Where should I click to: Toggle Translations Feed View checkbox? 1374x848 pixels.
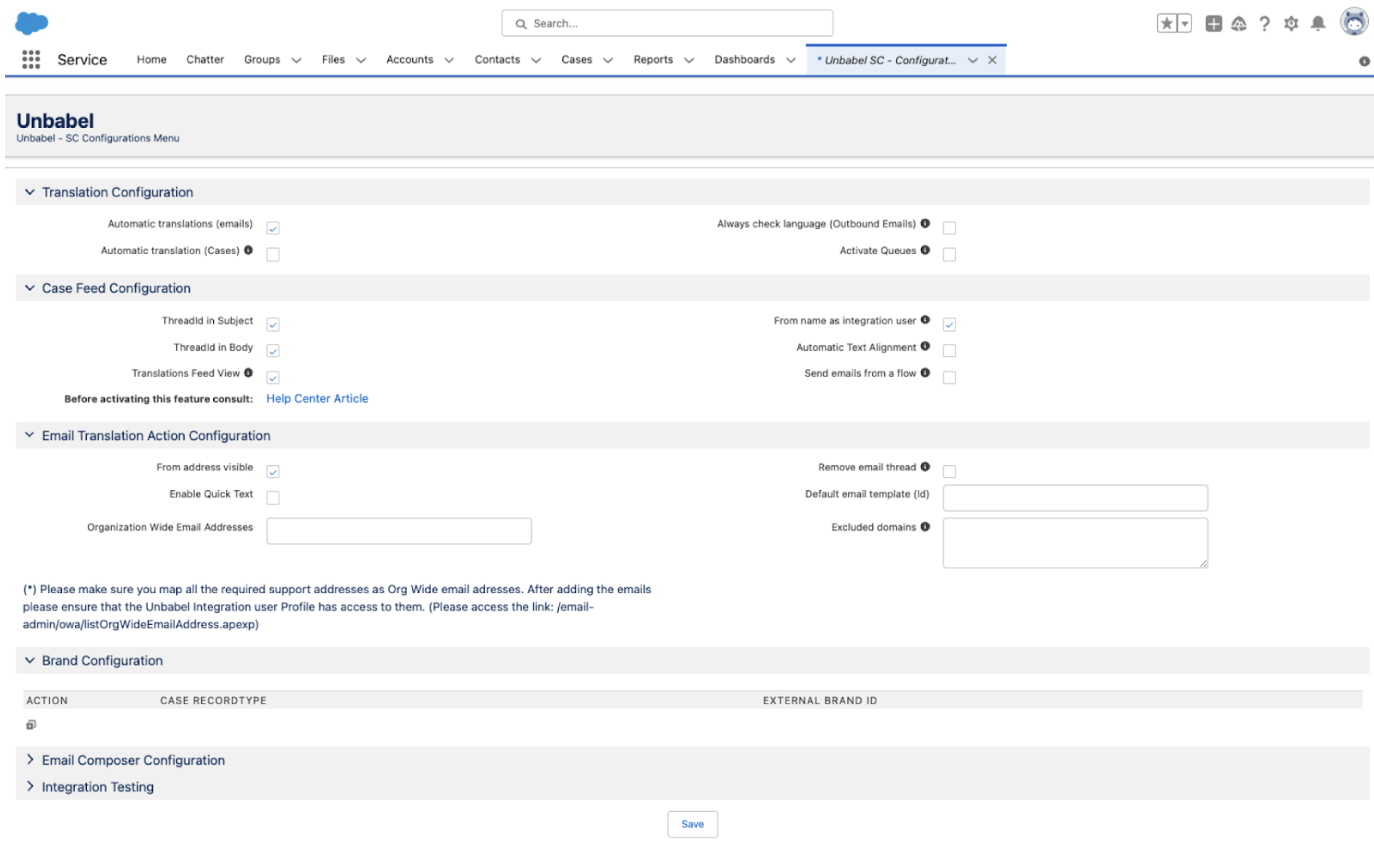[273, 377]
